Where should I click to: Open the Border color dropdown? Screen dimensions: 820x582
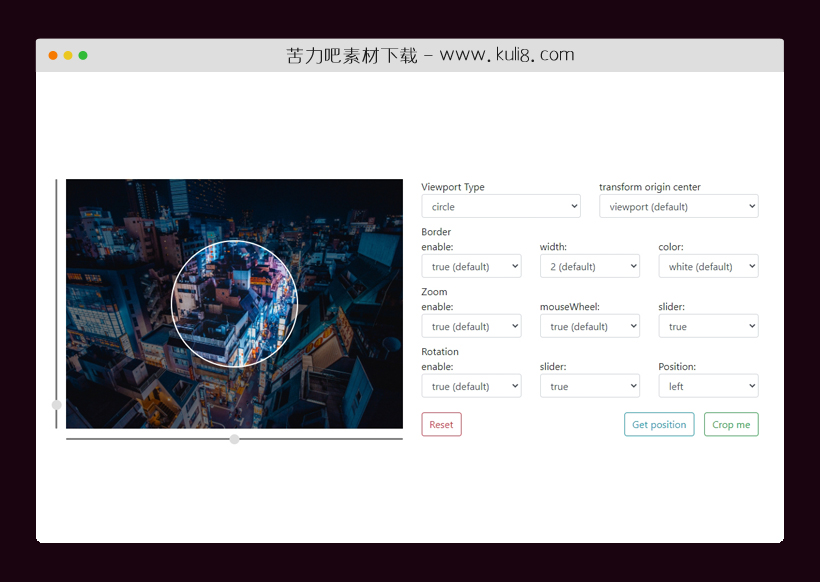click(x=708, y=266)
